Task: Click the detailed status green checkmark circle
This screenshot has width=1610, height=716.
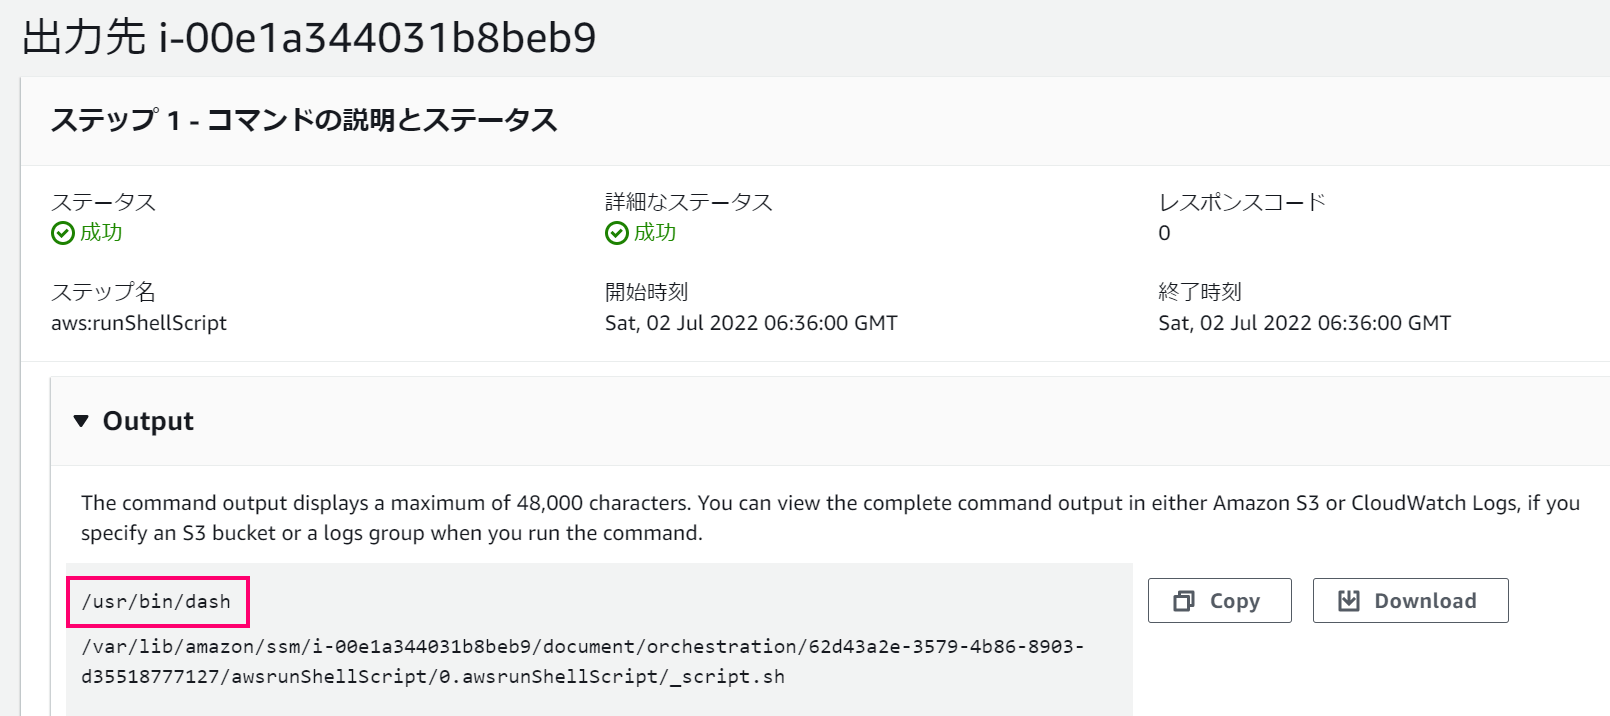Action: coord(615,233)
